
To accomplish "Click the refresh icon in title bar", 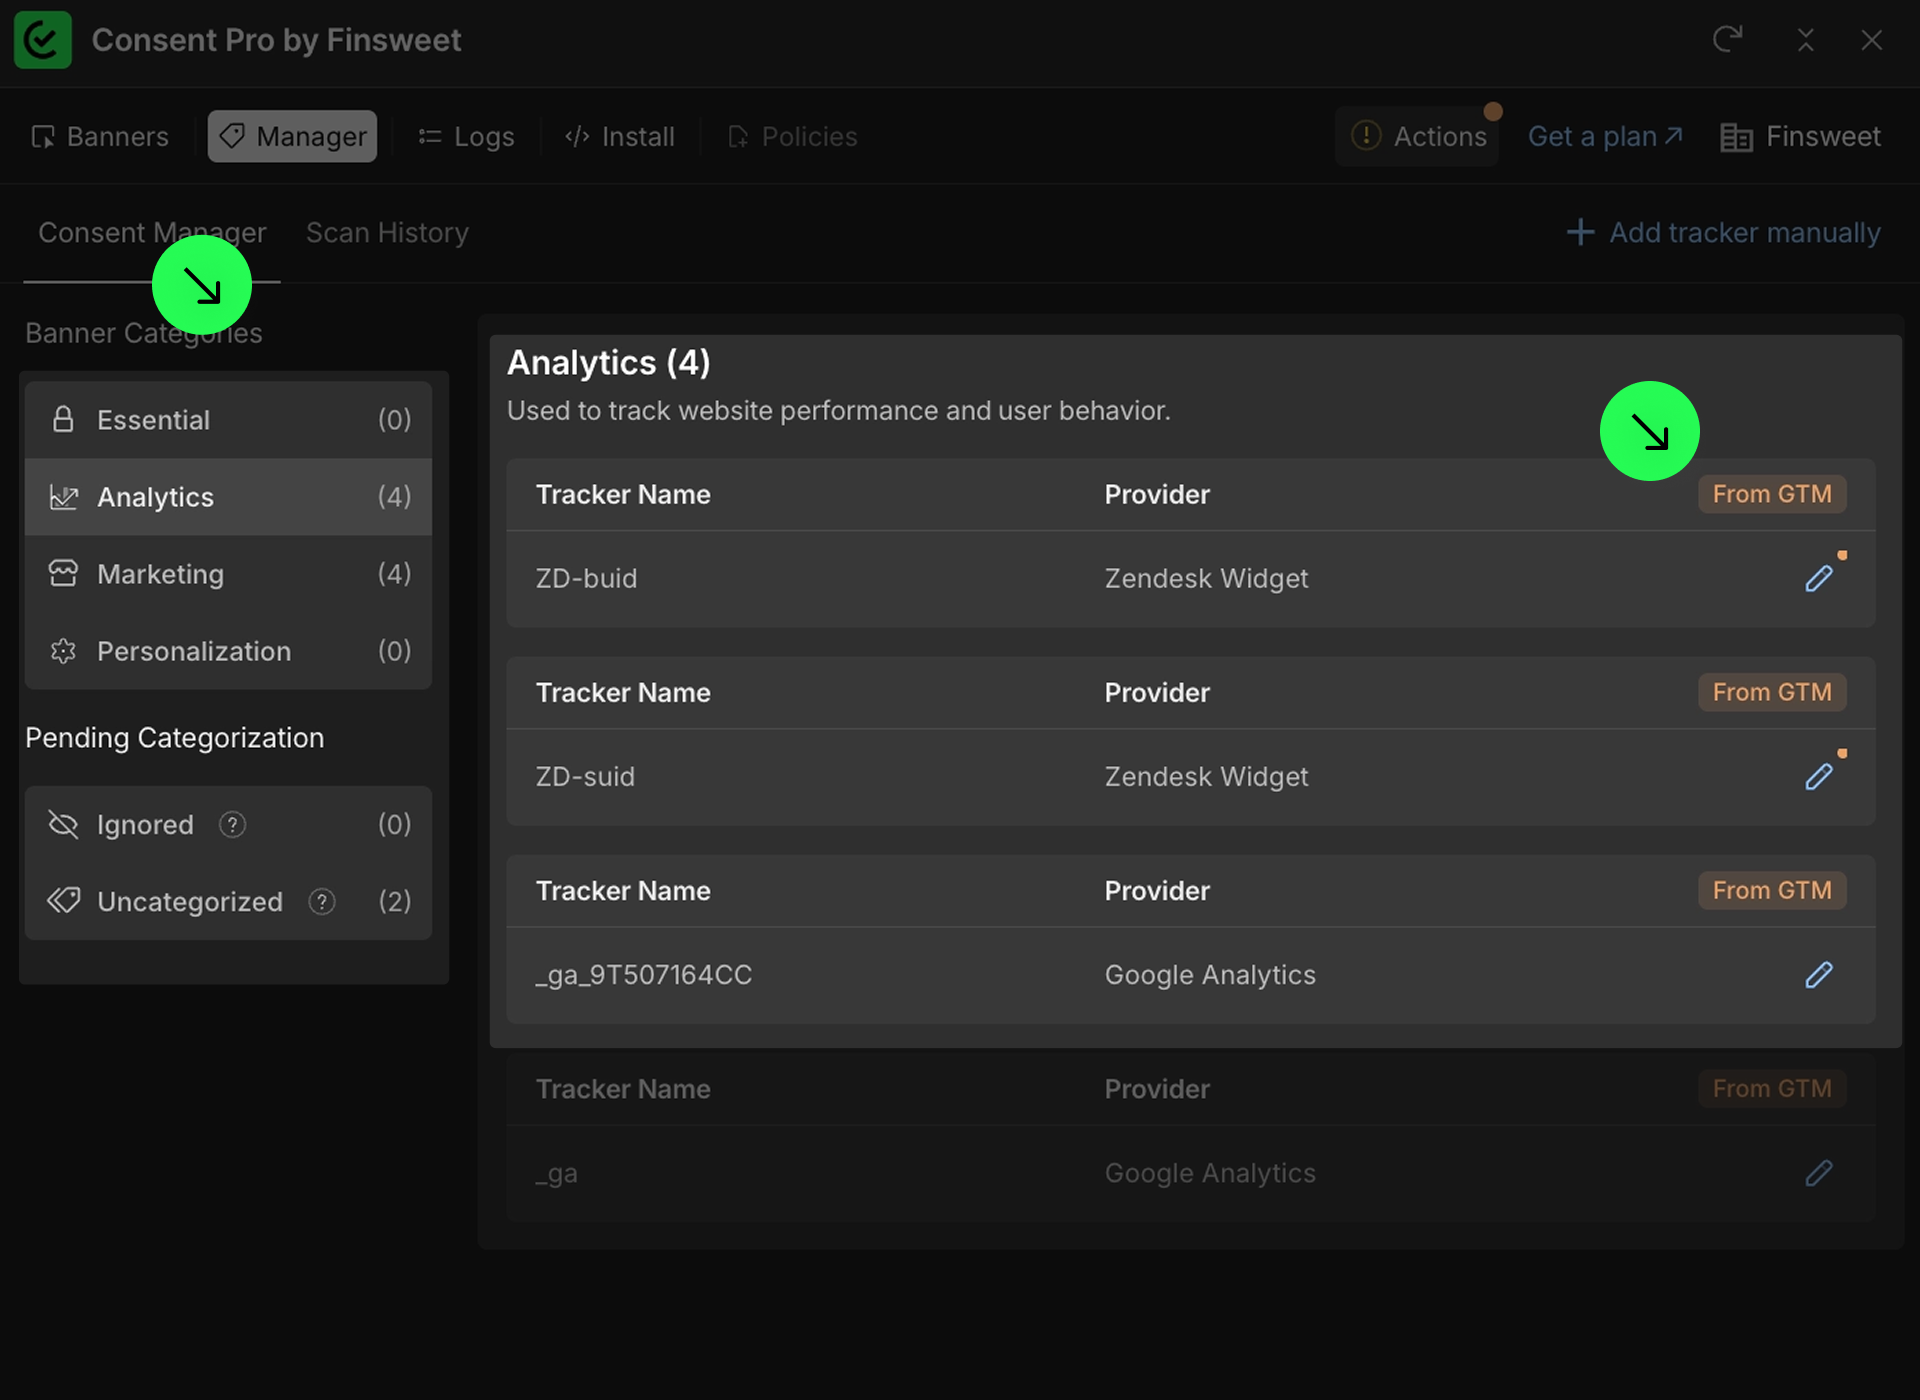I will (x=1727, y=40).
